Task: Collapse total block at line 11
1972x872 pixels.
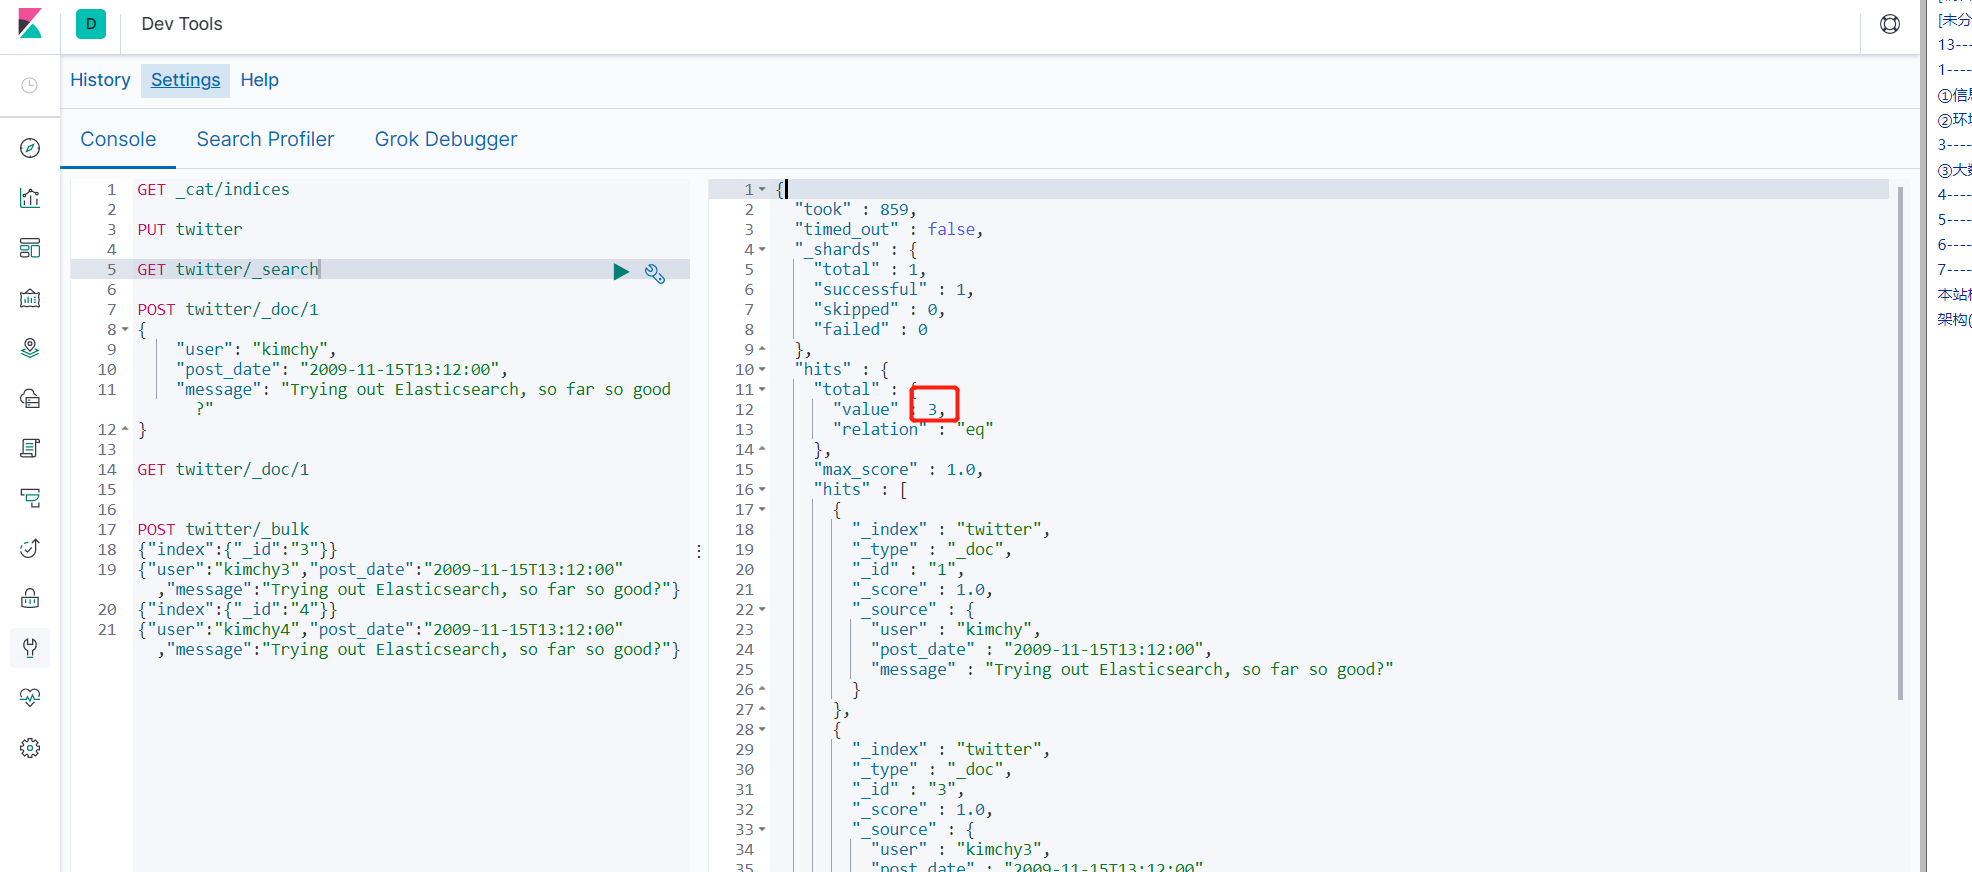Action: point(762,389)
